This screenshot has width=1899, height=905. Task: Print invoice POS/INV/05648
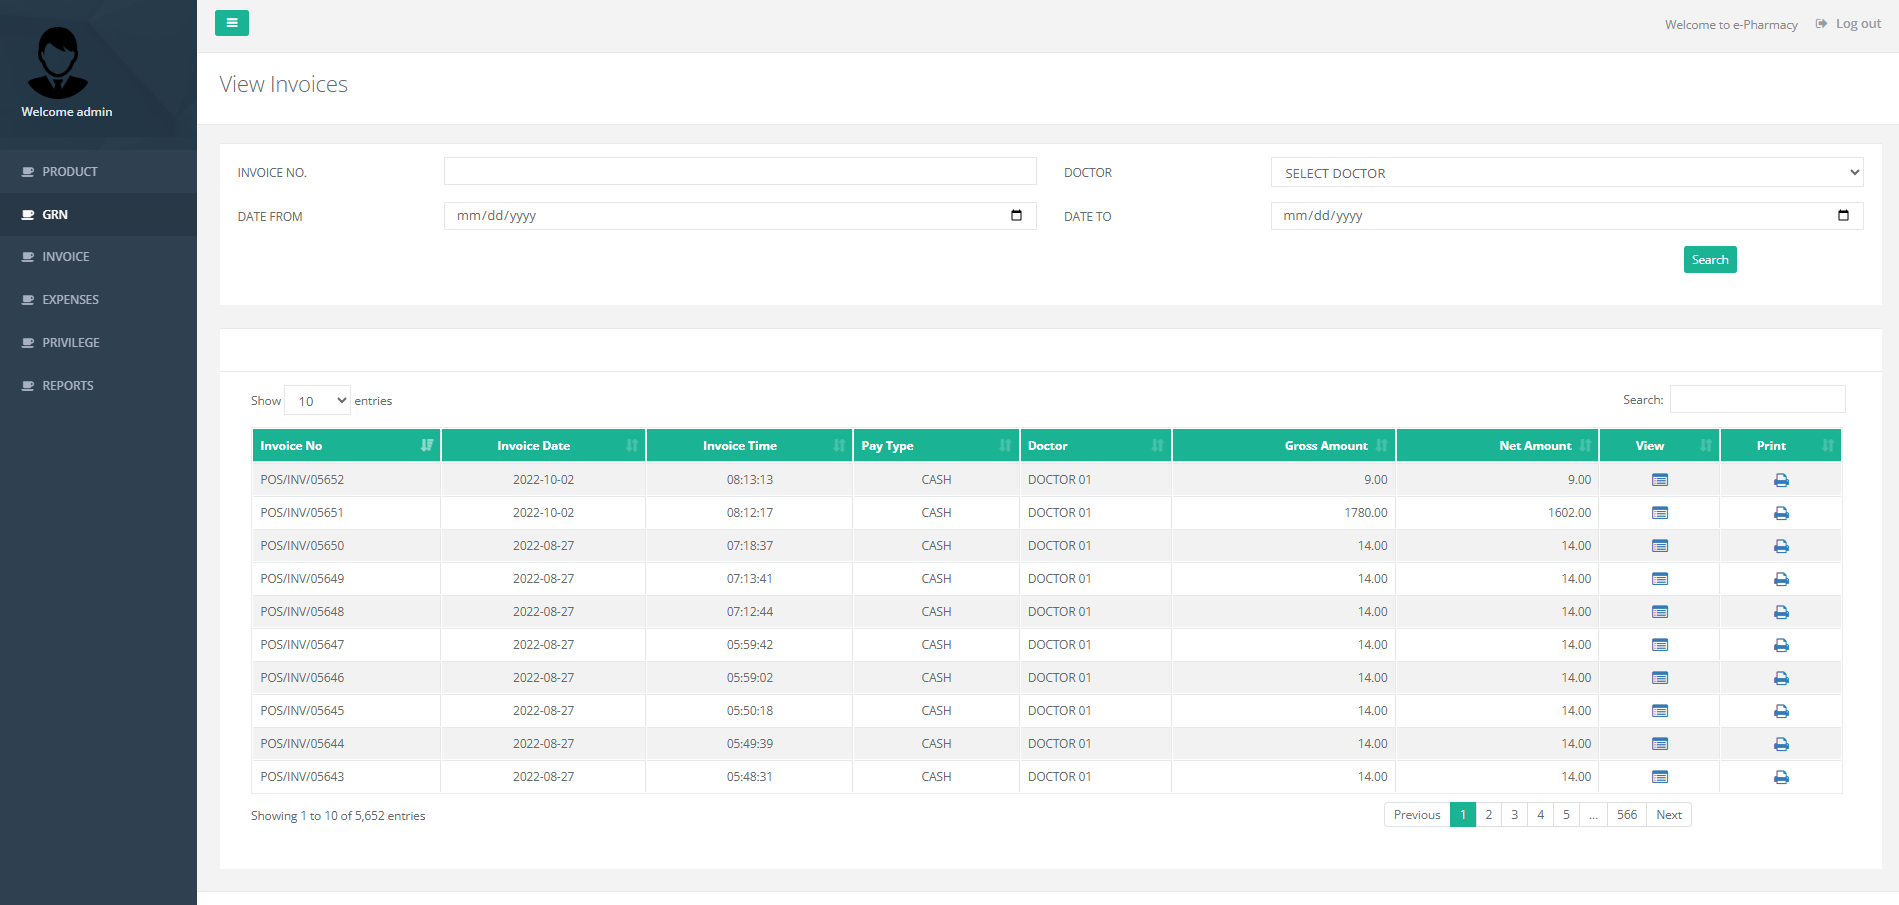(1781, 611)
